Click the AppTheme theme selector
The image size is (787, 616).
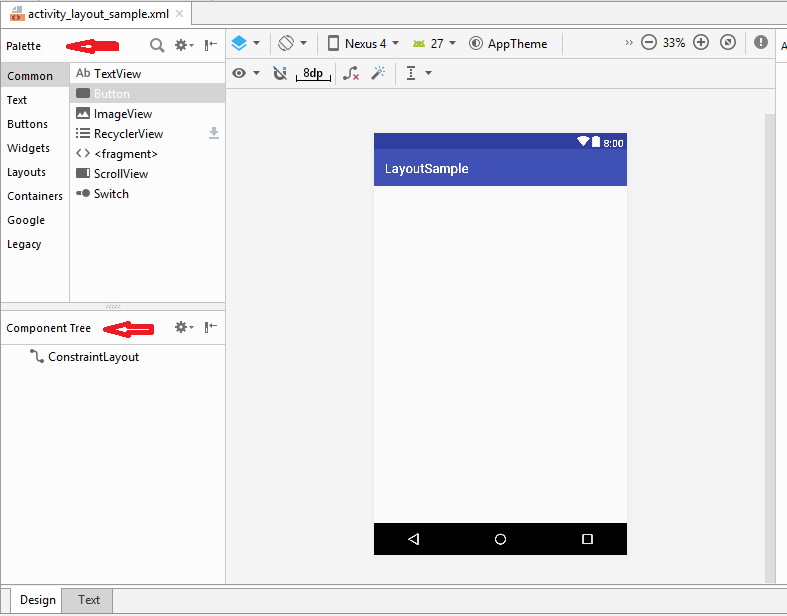(x=509, y=43)
